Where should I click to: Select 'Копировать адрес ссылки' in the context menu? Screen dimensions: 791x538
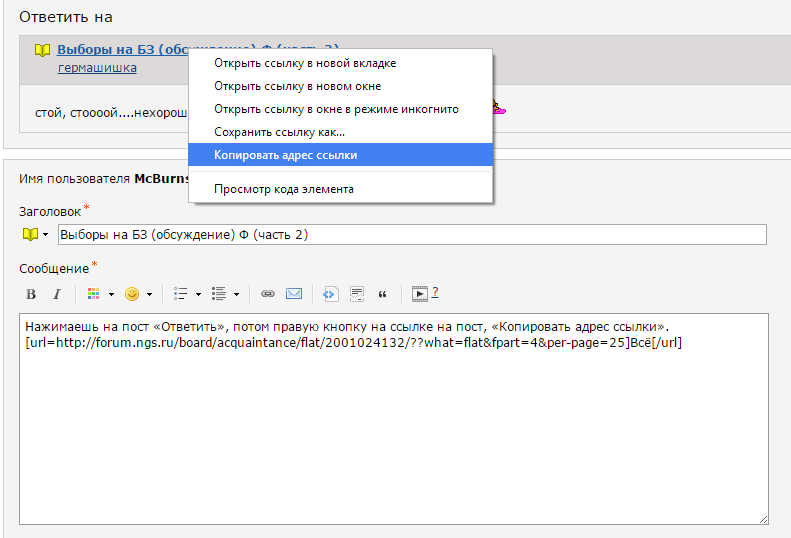click(285, 155)
